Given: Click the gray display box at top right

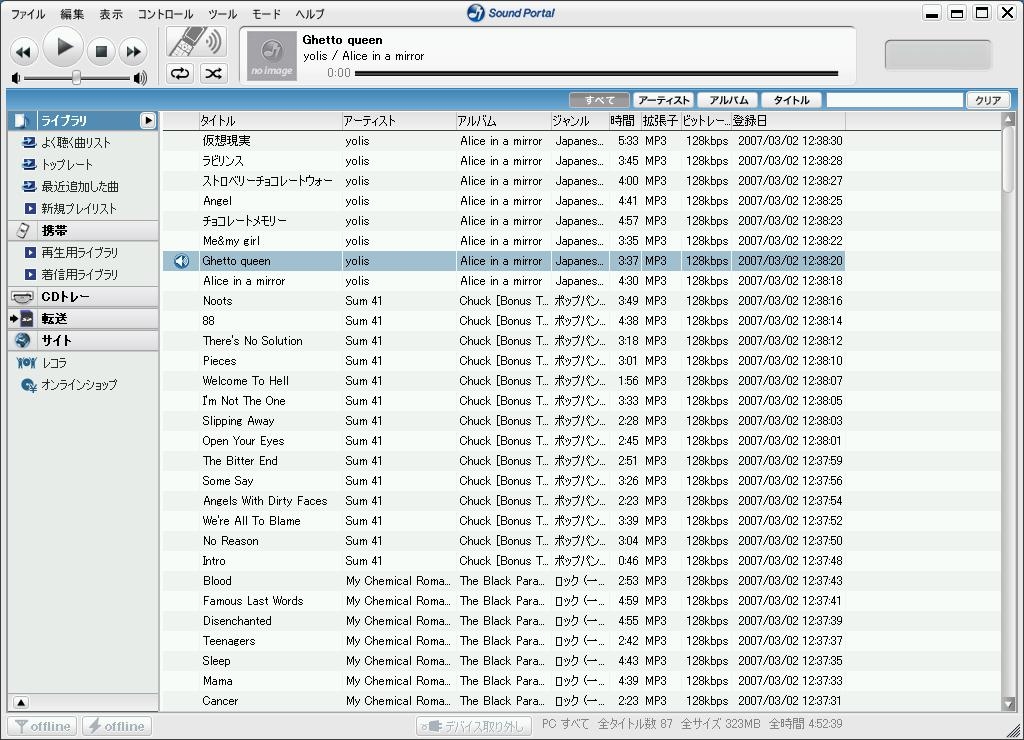Looking at the screenshot, I should click(938, 54).
